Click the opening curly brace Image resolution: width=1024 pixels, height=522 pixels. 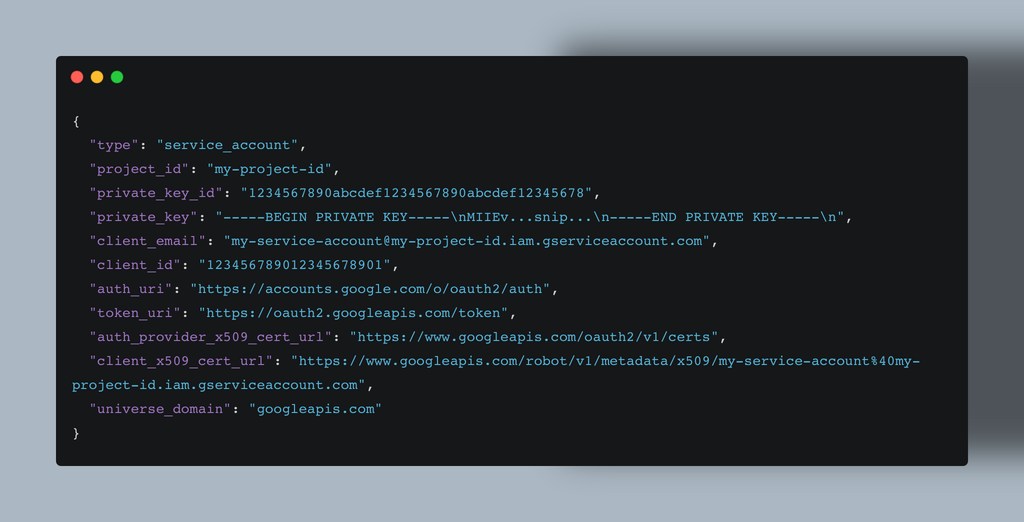click(x=76, y=122)
